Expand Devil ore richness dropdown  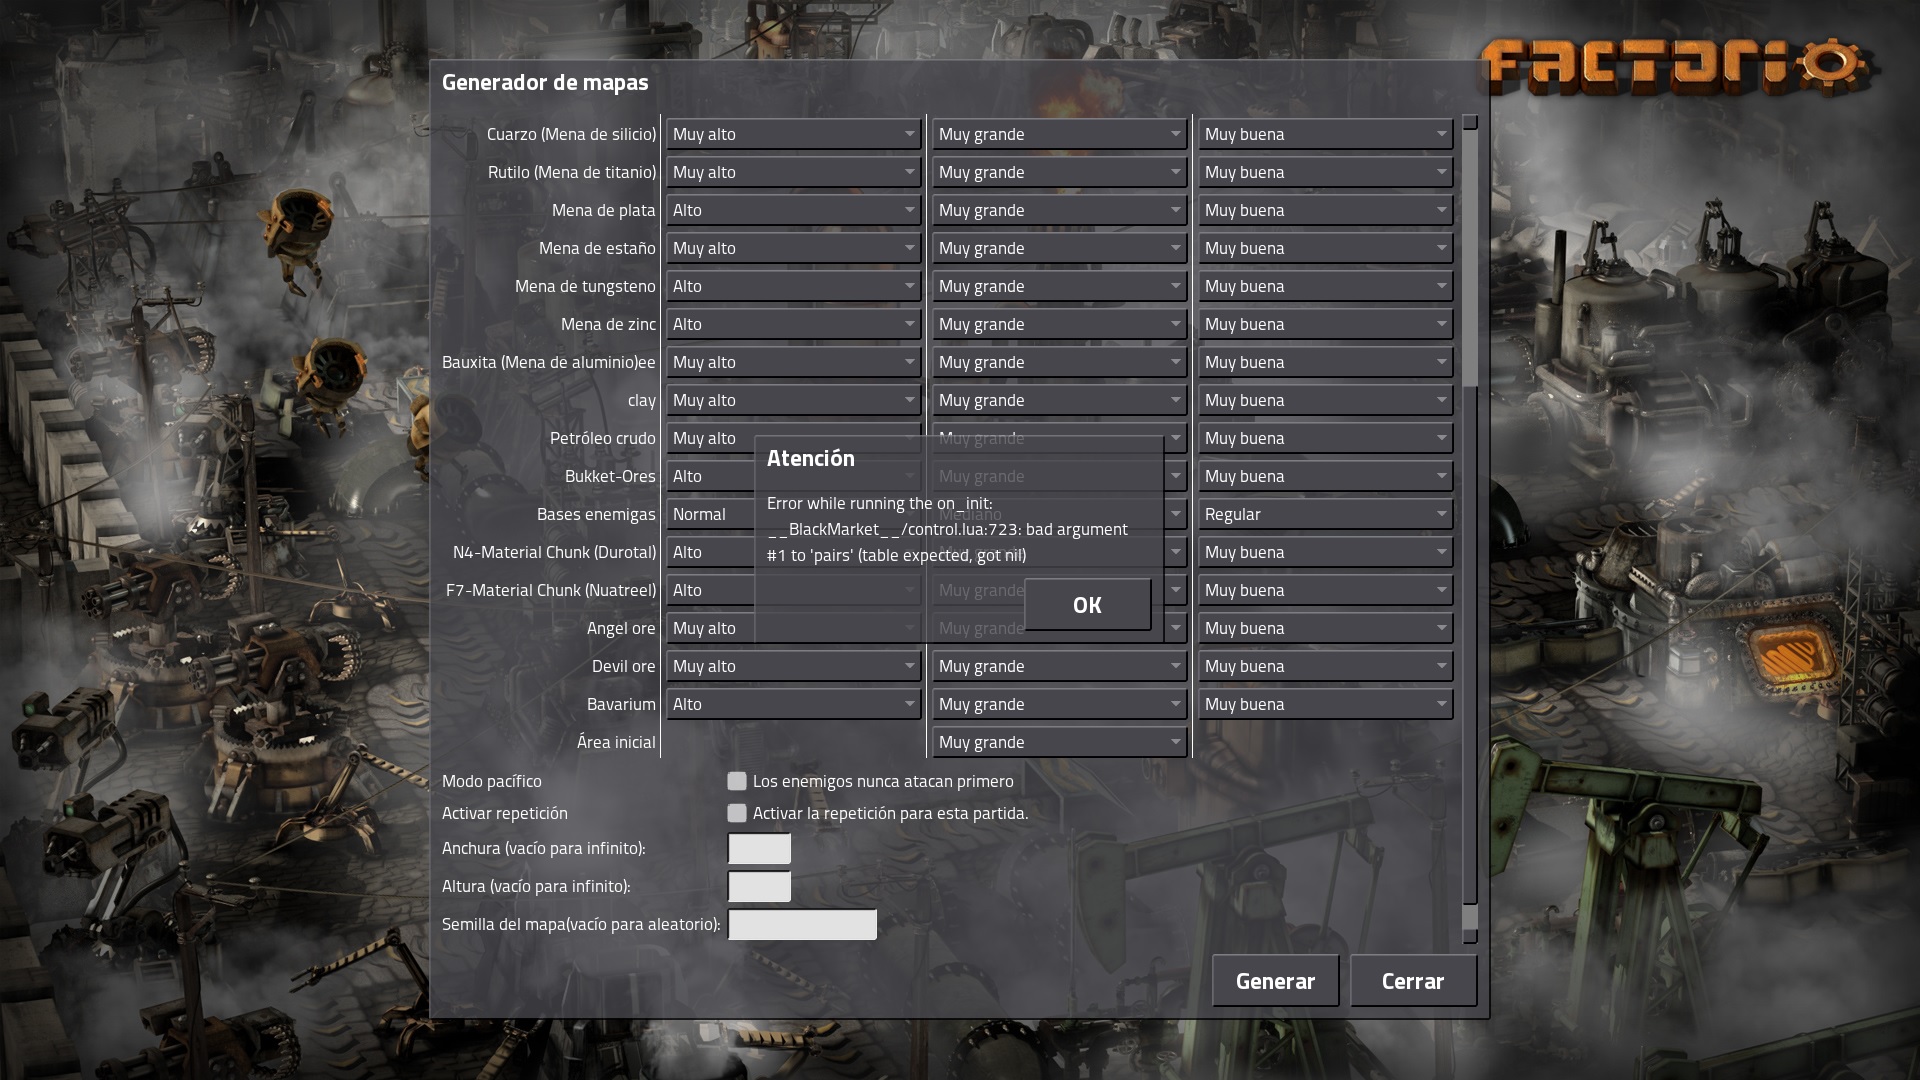click(1326, 666)
